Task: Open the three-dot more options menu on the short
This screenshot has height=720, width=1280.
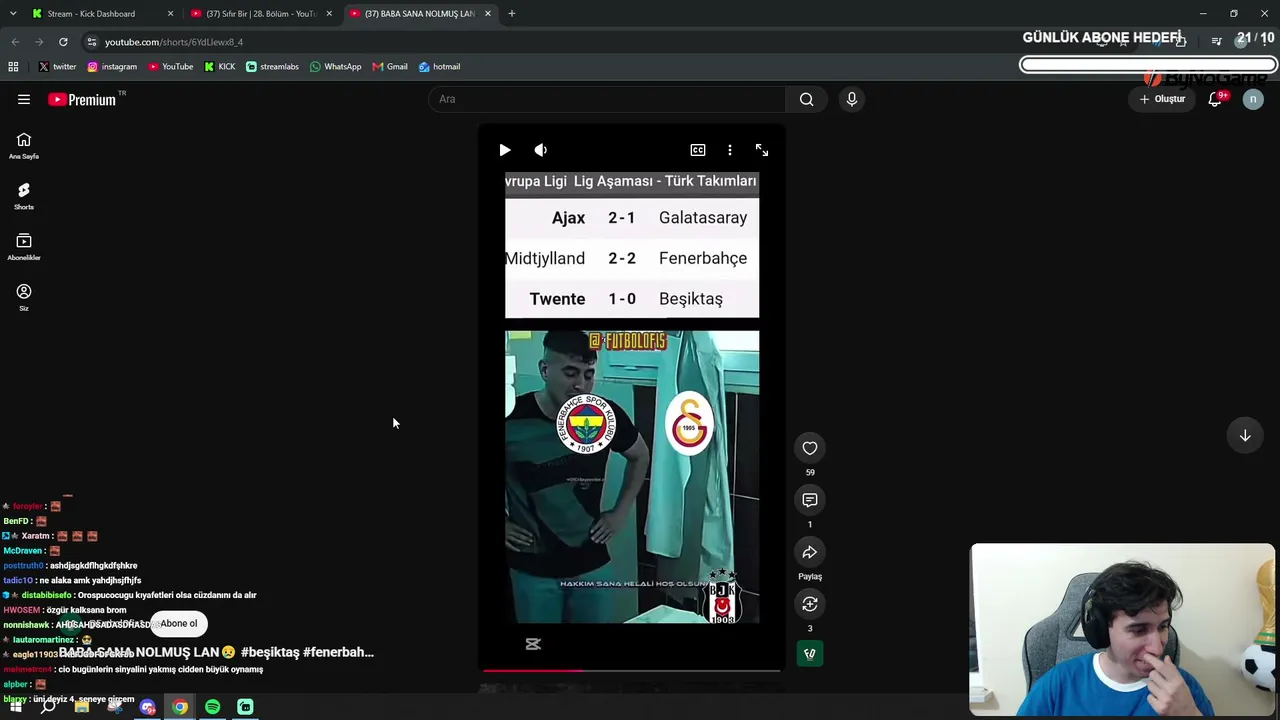Action: (730, 150)
